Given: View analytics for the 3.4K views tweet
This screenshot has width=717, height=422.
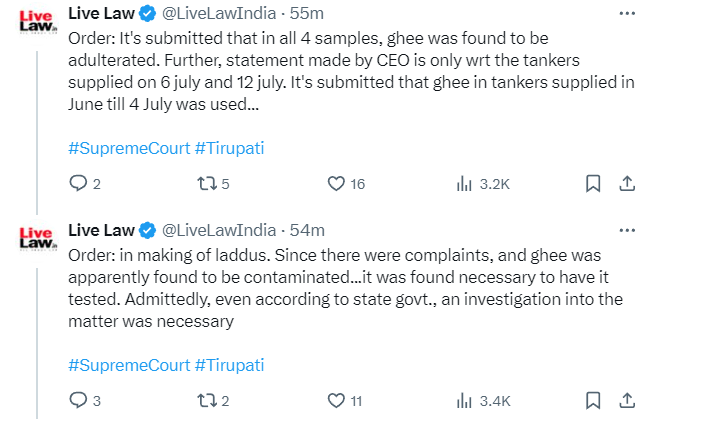Looking at the screenshot, I should 464,401.
